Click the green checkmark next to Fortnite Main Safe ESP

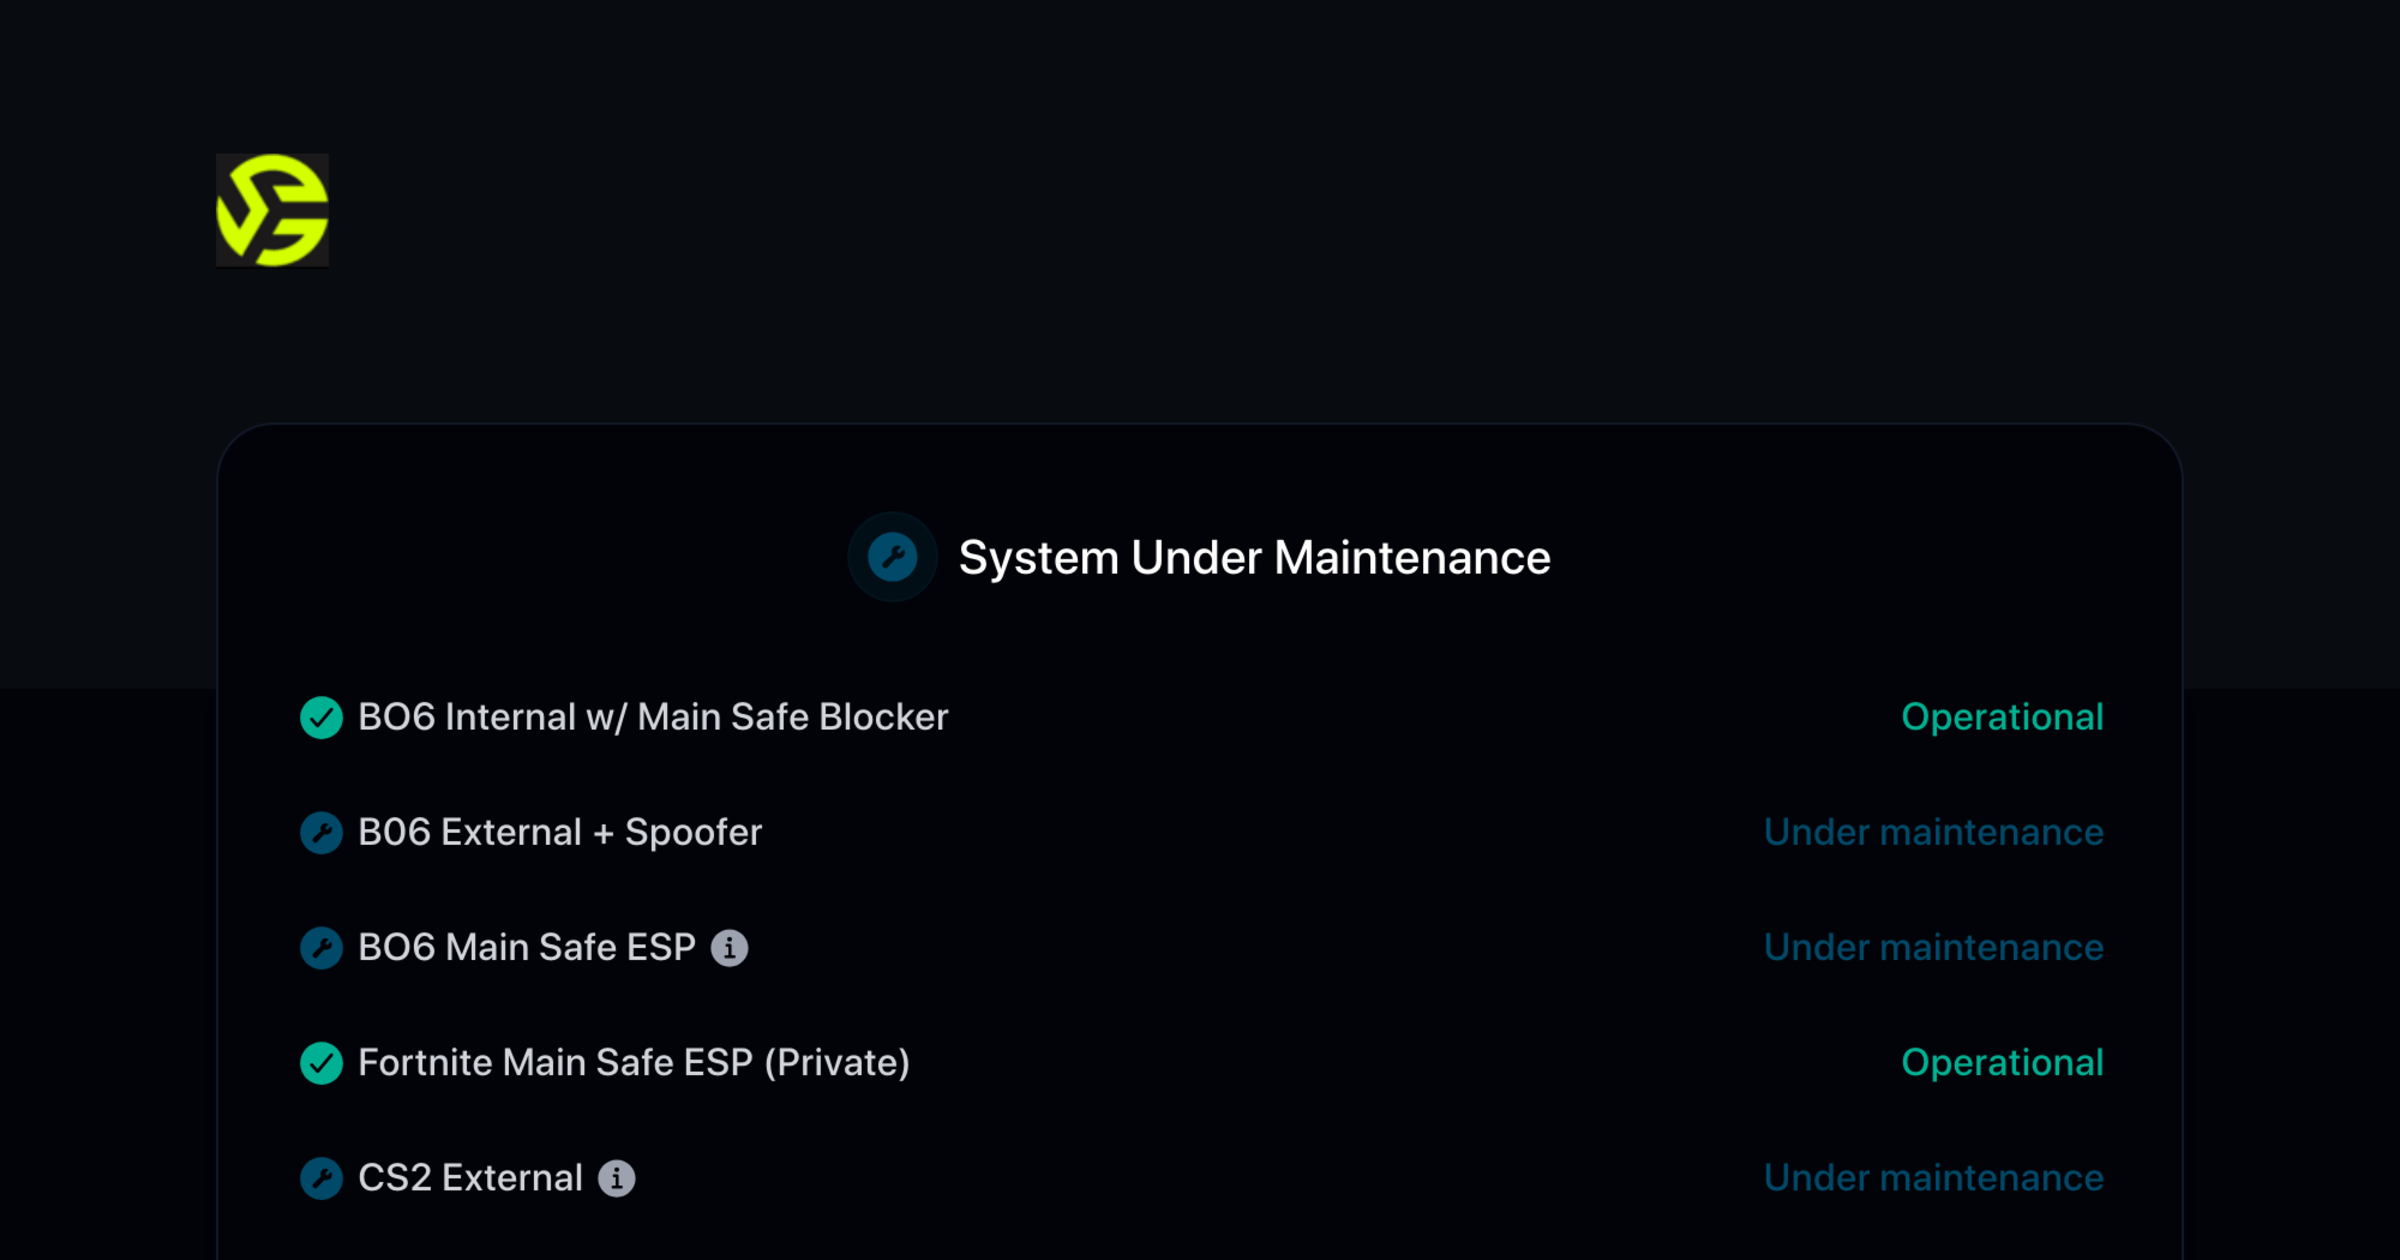(321, 1063)
